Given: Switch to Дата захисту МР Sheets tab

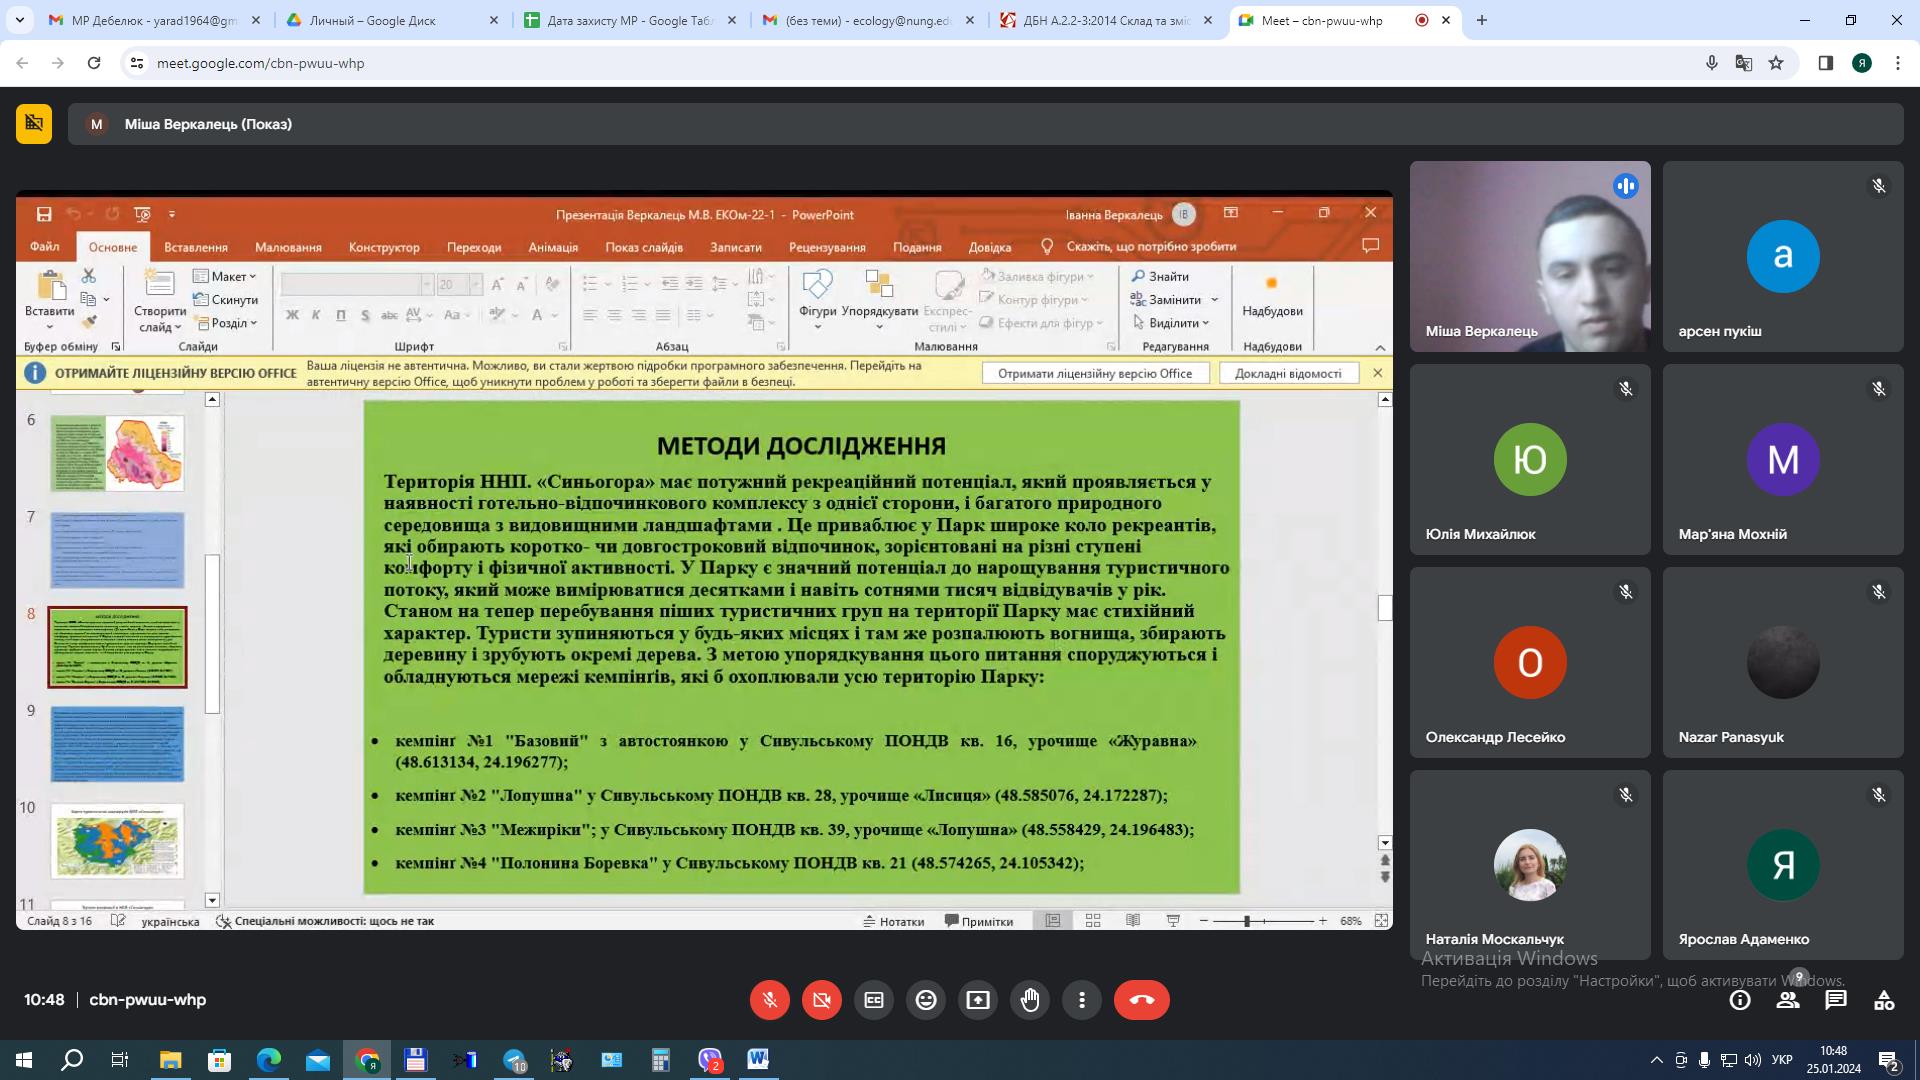Looking at the screenshot, I should click(x=630, y=20).
